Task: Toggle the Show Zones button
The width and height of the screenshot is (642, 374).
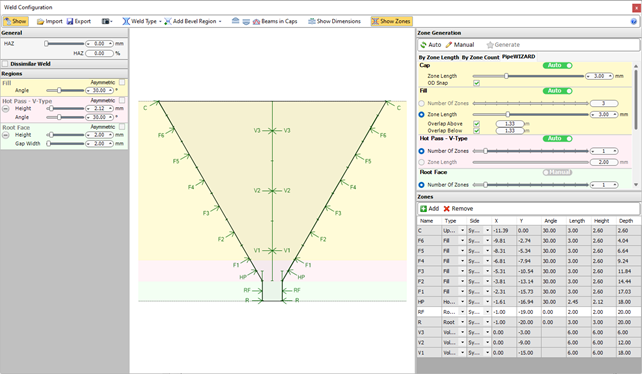Action: click(391, 21)
